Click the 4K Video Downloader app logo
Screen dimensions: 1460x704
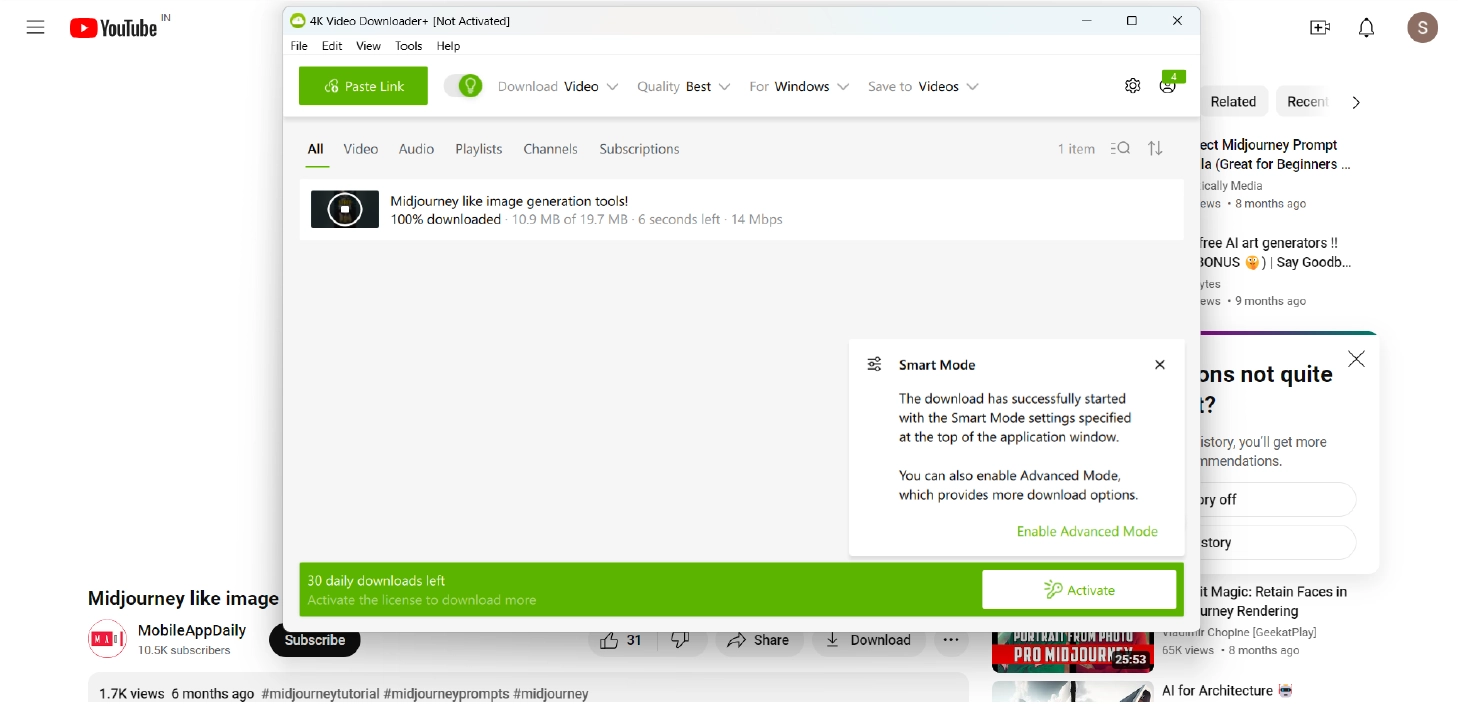pos(297,21)
